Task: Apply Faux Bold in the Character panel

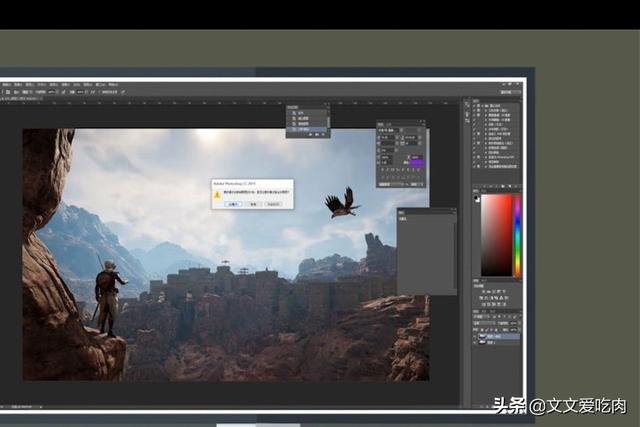Action: click(382, 170)
